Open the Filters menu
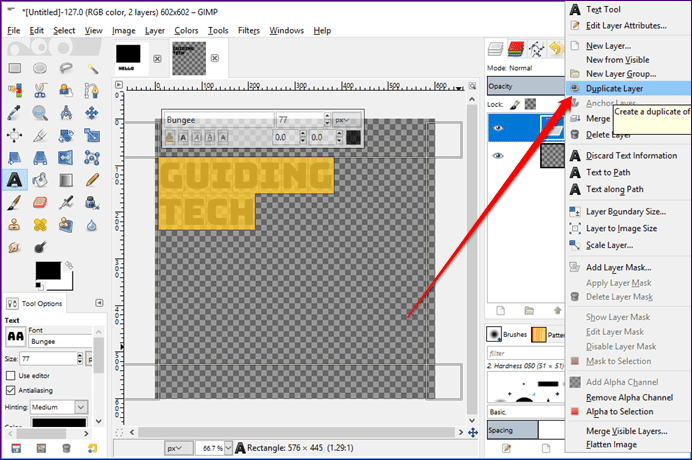Screen dimensions: 692x460 click(249, 30)
